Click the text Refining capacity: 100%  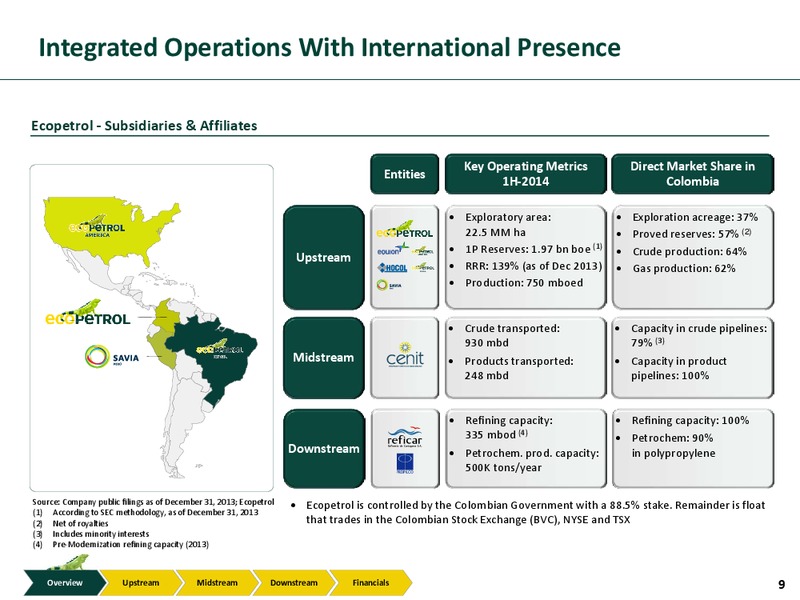click(690, 420)
